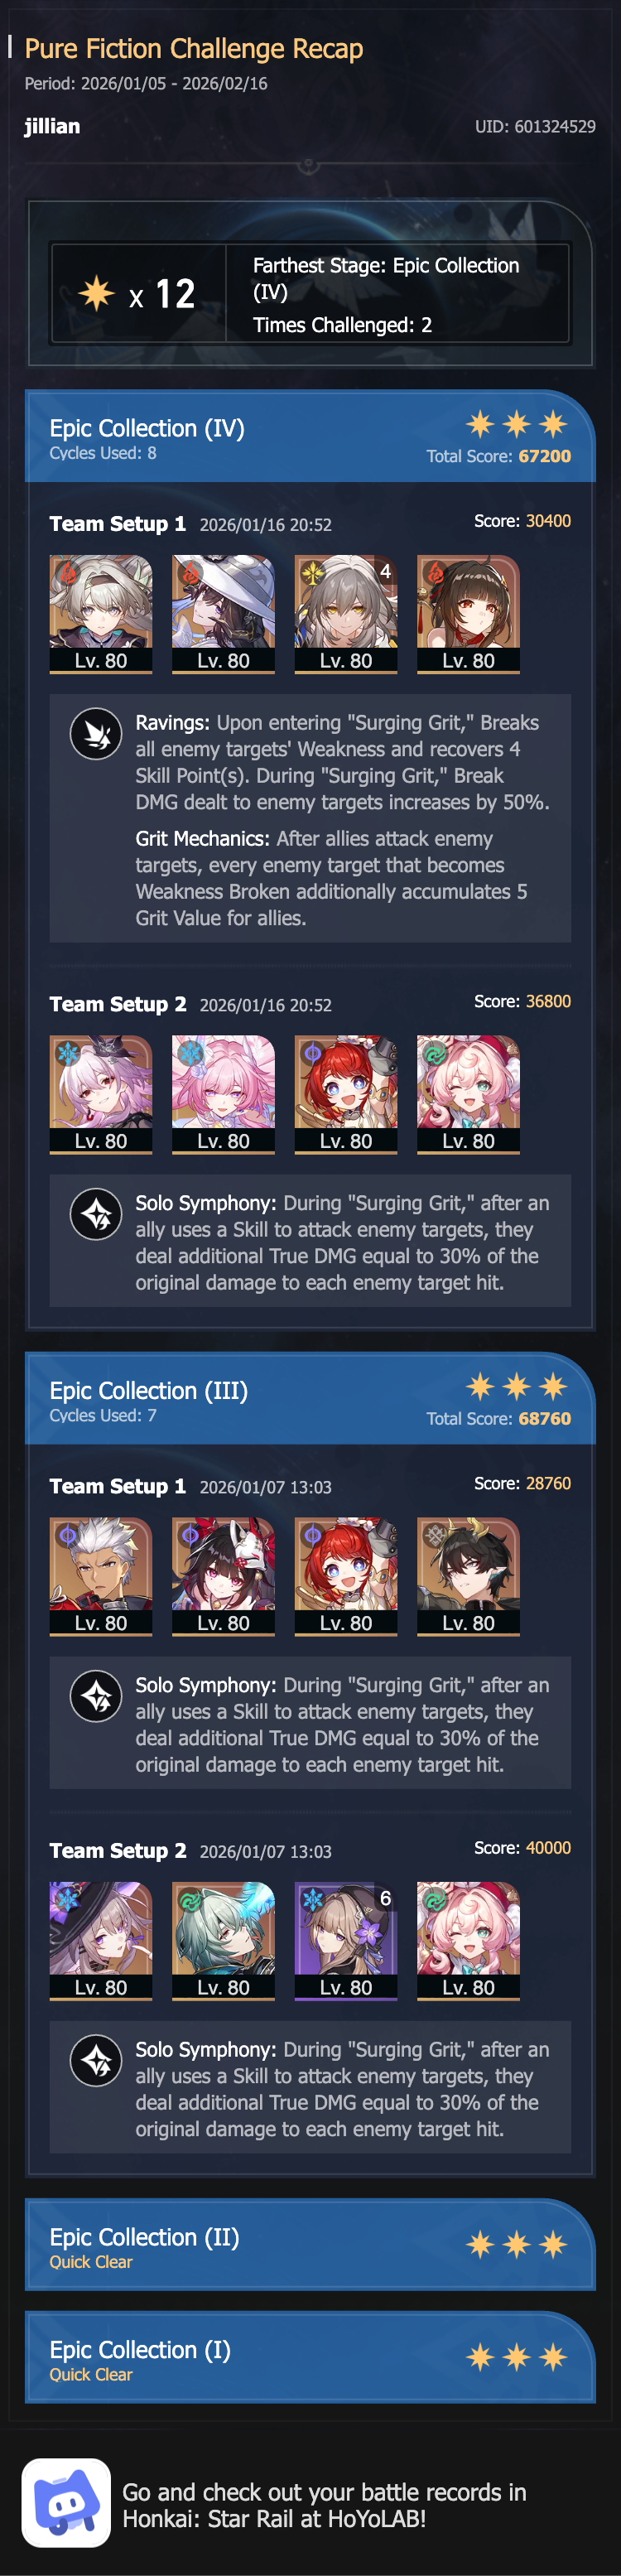Click the Farthest Stage summary panel
The width and height of the screenshot is (621, 2576).
coord(310,294)
